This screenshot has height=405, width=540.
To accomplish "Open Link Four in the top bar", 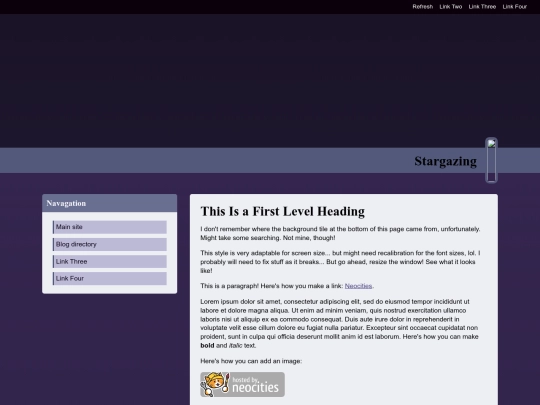I will pos(515,7).
